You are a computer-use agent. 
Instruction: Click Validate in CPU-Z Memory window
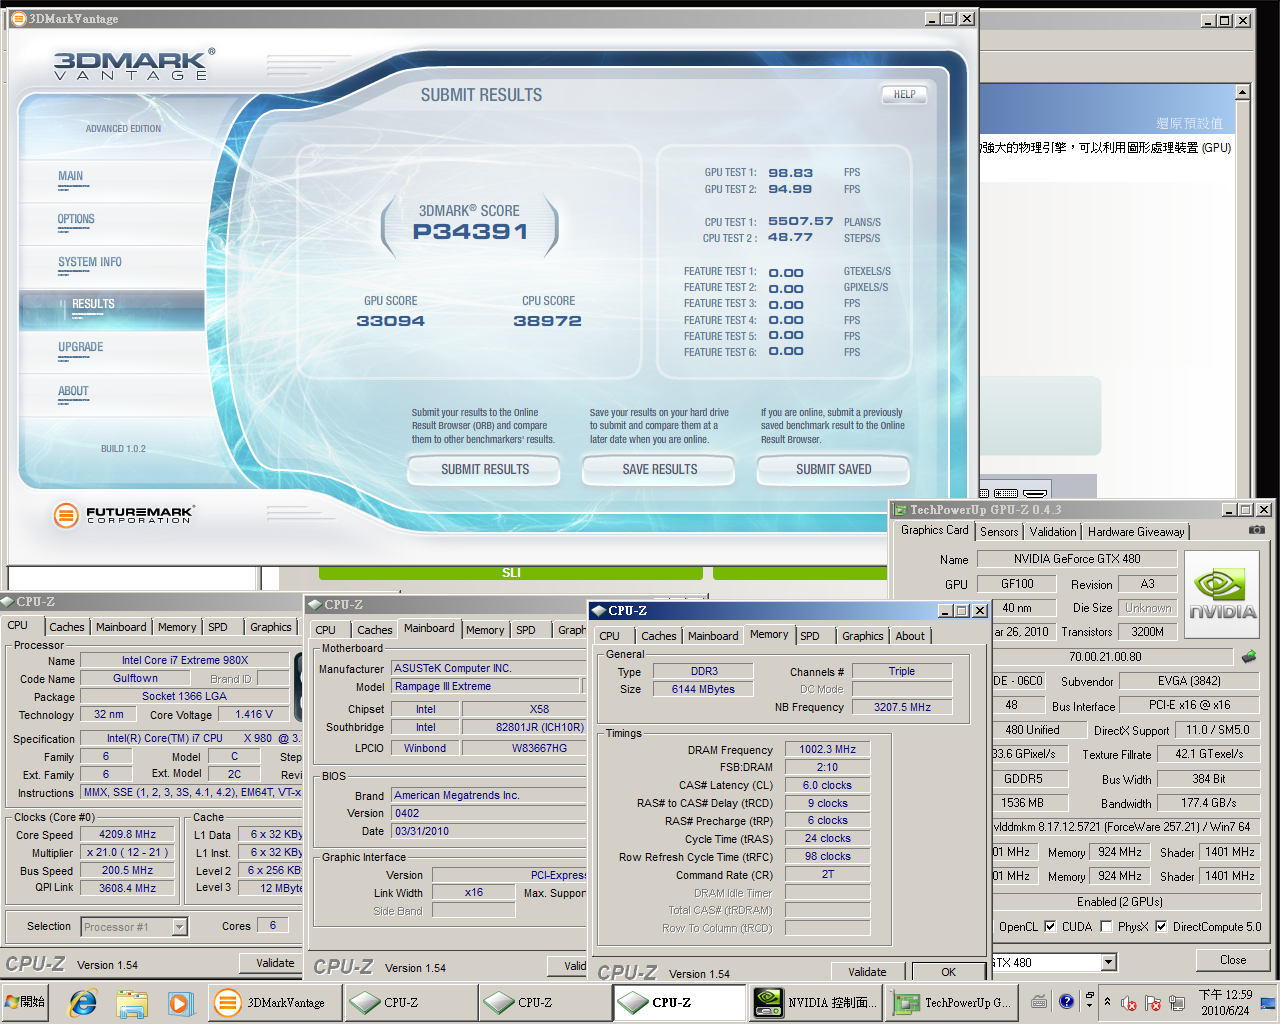[x=867, y=972]
